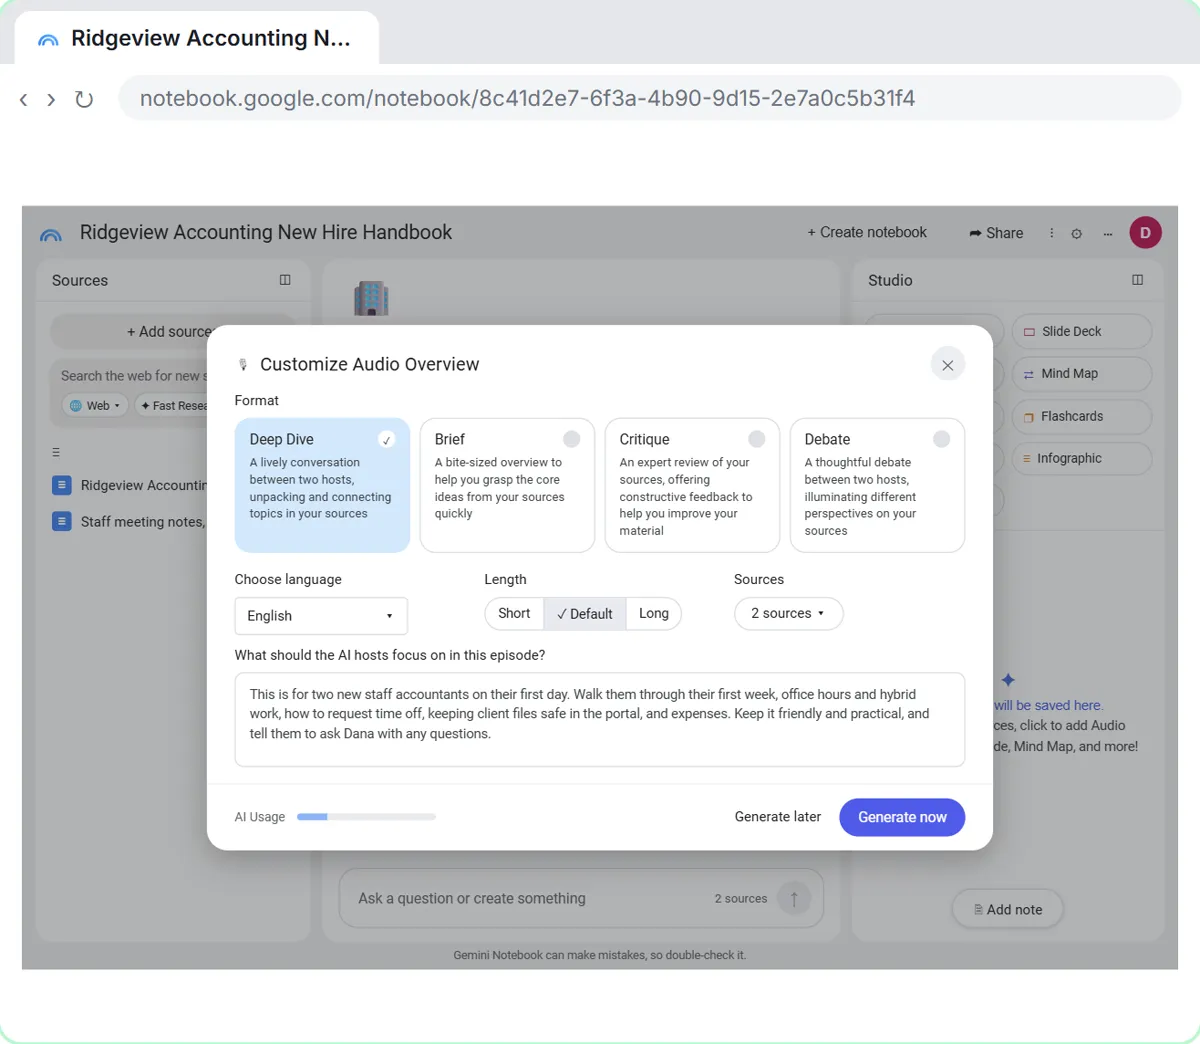Click the Generate now button

pyautogui.click(x=902, y=817)
